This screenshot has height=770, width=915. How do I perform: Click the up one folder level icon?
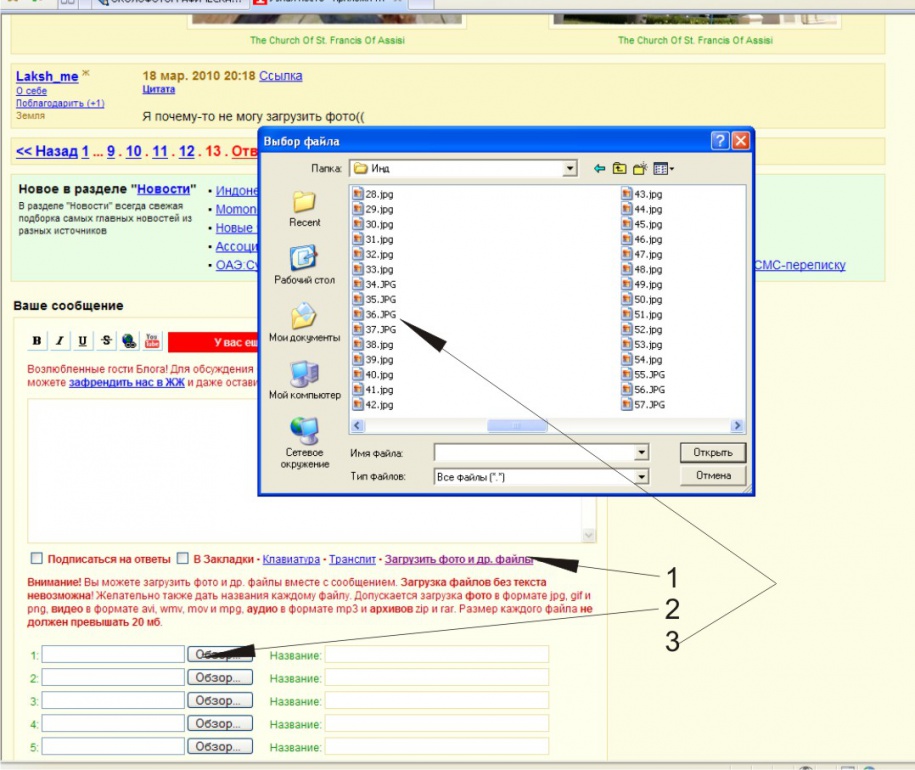[619, 168]
